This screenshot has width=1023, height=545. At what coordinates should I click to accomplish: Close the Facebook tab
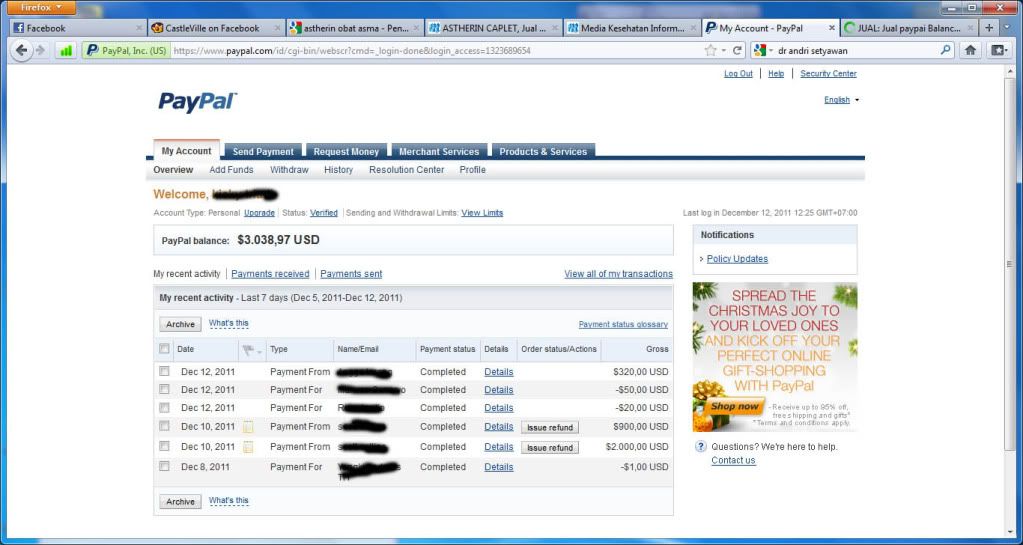(x=138, y=28)
